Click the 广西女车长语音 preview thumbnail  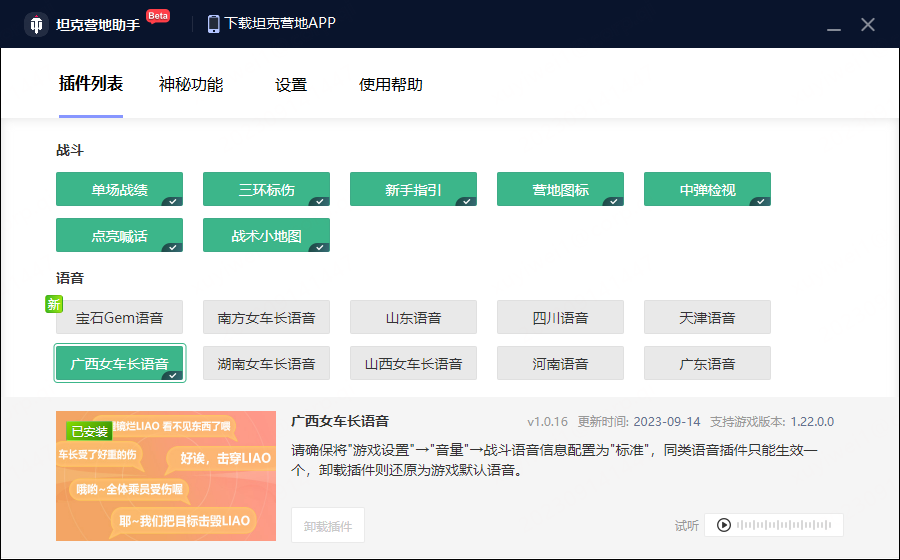click(166, 475)
